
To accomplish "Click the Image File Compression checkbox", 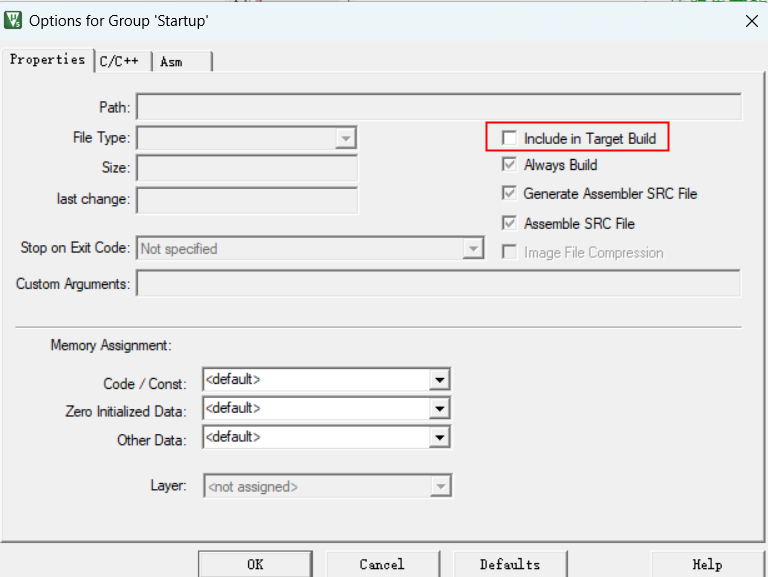I will tap(510, 252).
